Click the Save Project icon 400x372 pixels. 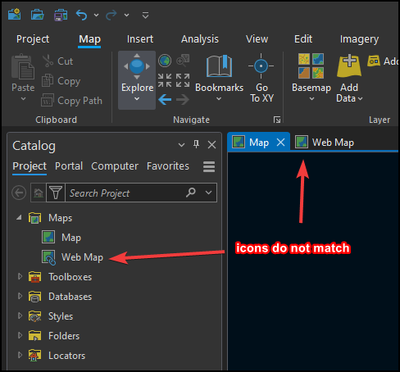click(60, 15)
